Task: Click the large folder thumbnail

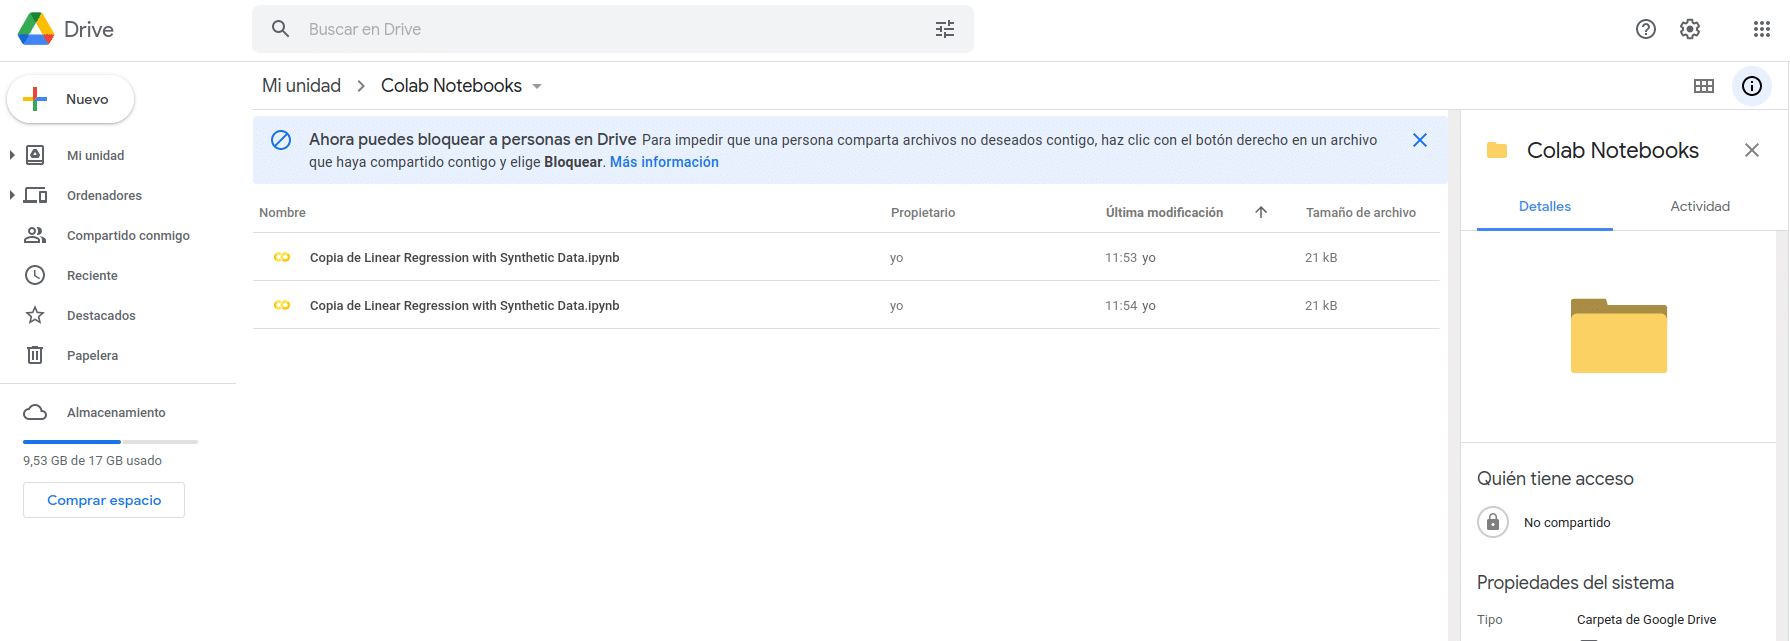Action: pyautogui.click(x=1619, y=336)
